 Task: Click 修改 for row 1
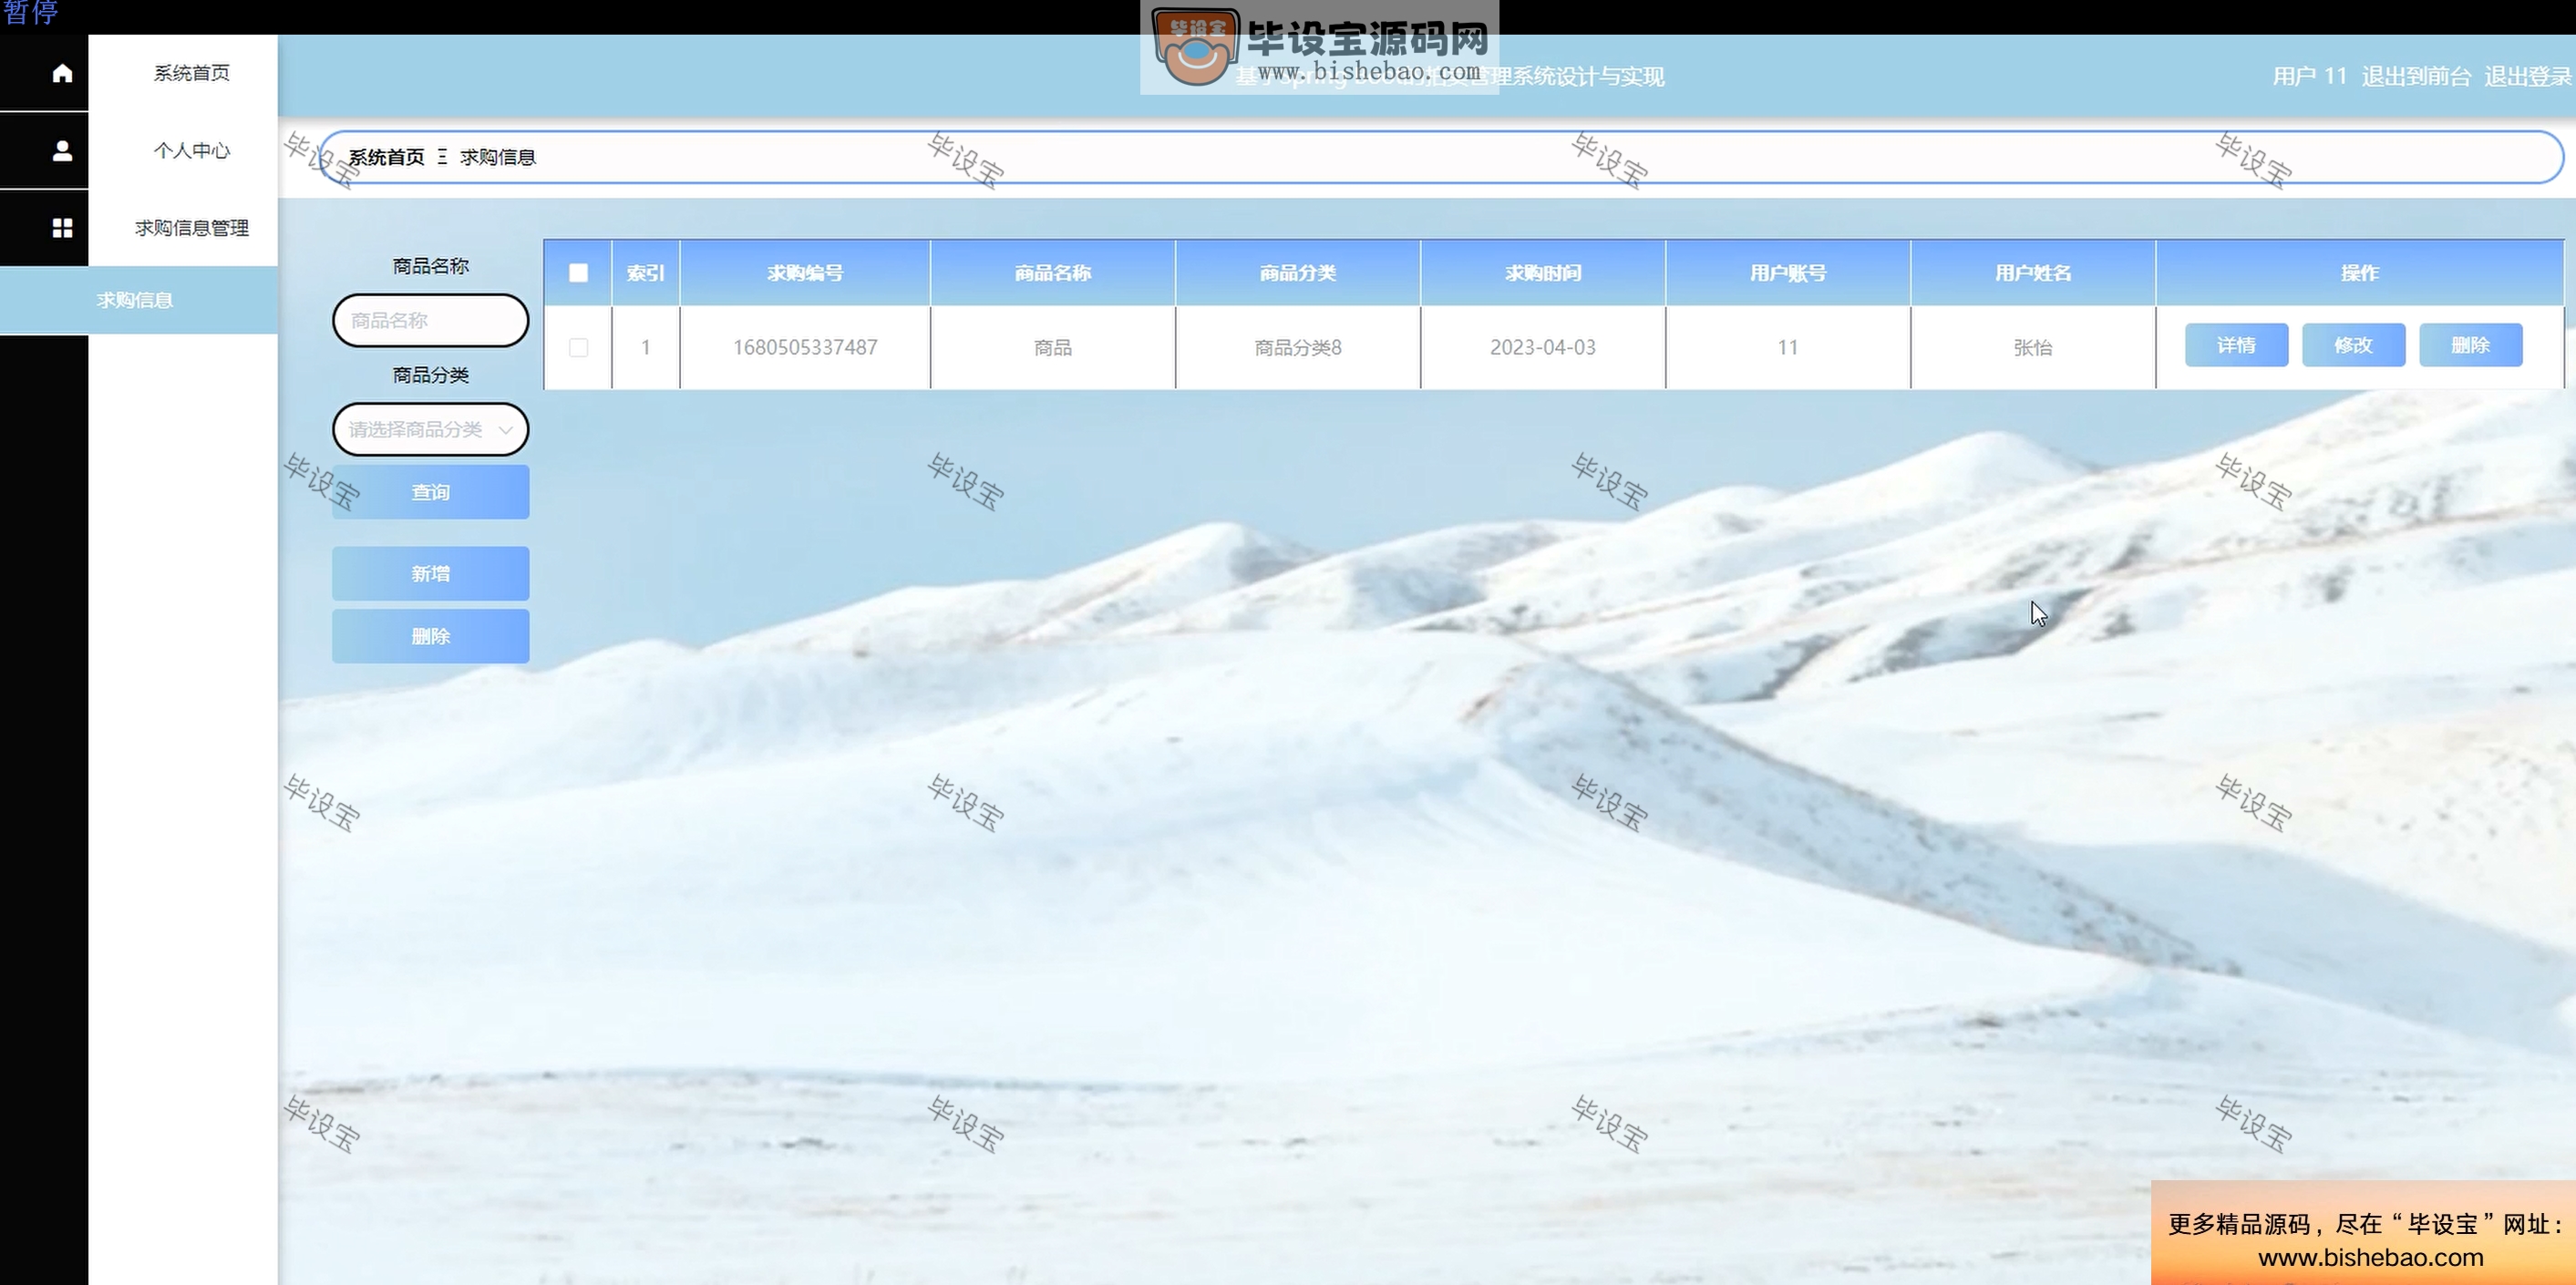pyautogui.click(x=2353, y=345)
